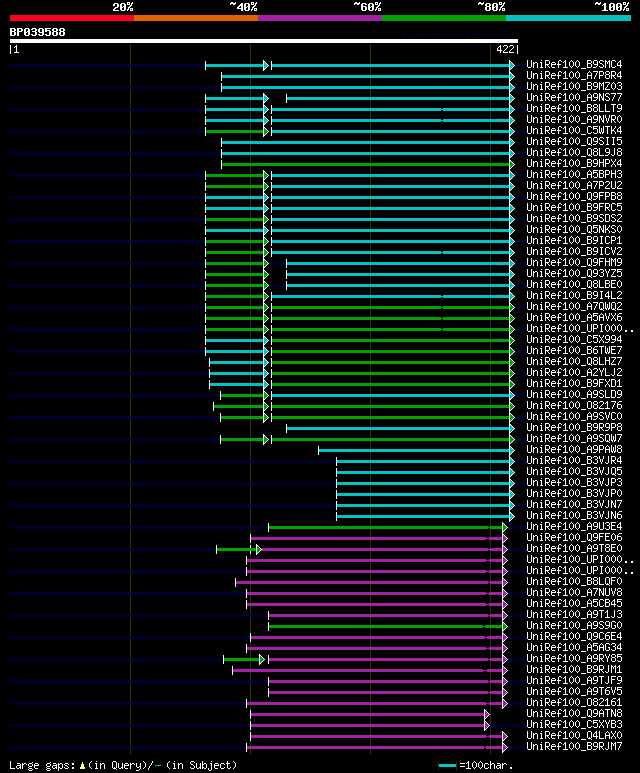
Task: Click the UniRef100_A9SLD9 entry
Action: tap(574, 394)
